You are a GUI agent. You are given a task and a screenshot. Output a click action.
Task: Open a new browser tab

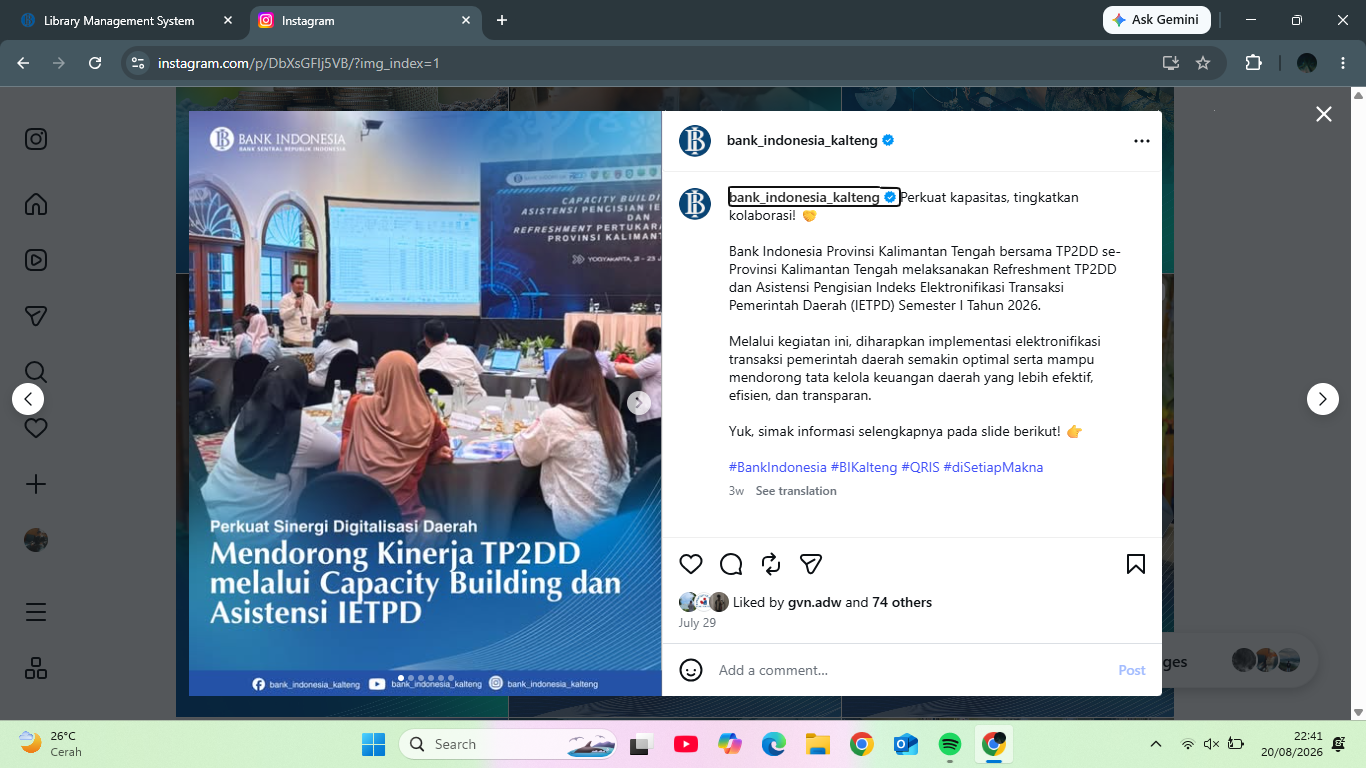pos(502,20)
